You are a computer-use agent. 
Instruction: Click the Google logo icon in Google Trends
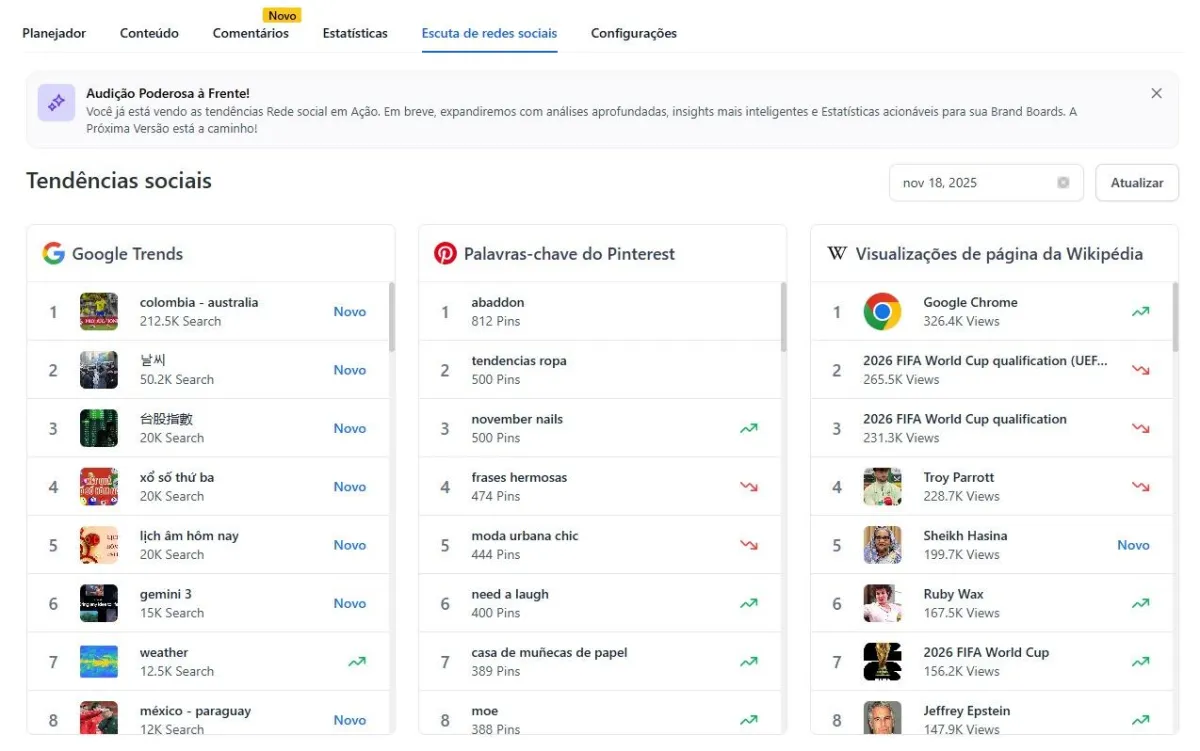pos(53,253)
